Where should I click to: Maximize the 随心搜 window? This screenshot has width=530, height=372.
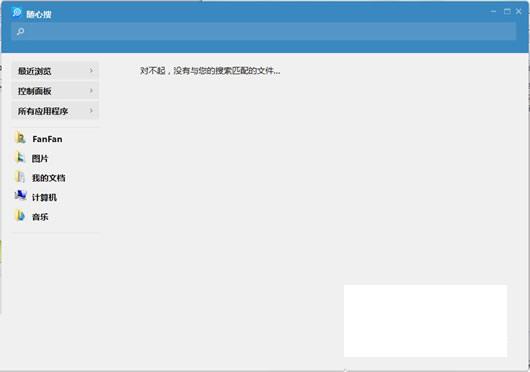point(507,11)
